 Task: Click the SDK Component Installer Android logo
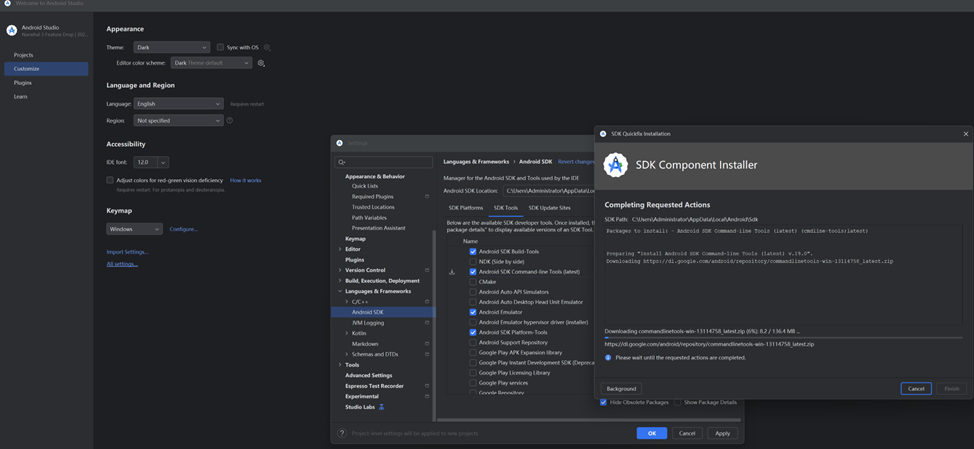click(616, 165)
